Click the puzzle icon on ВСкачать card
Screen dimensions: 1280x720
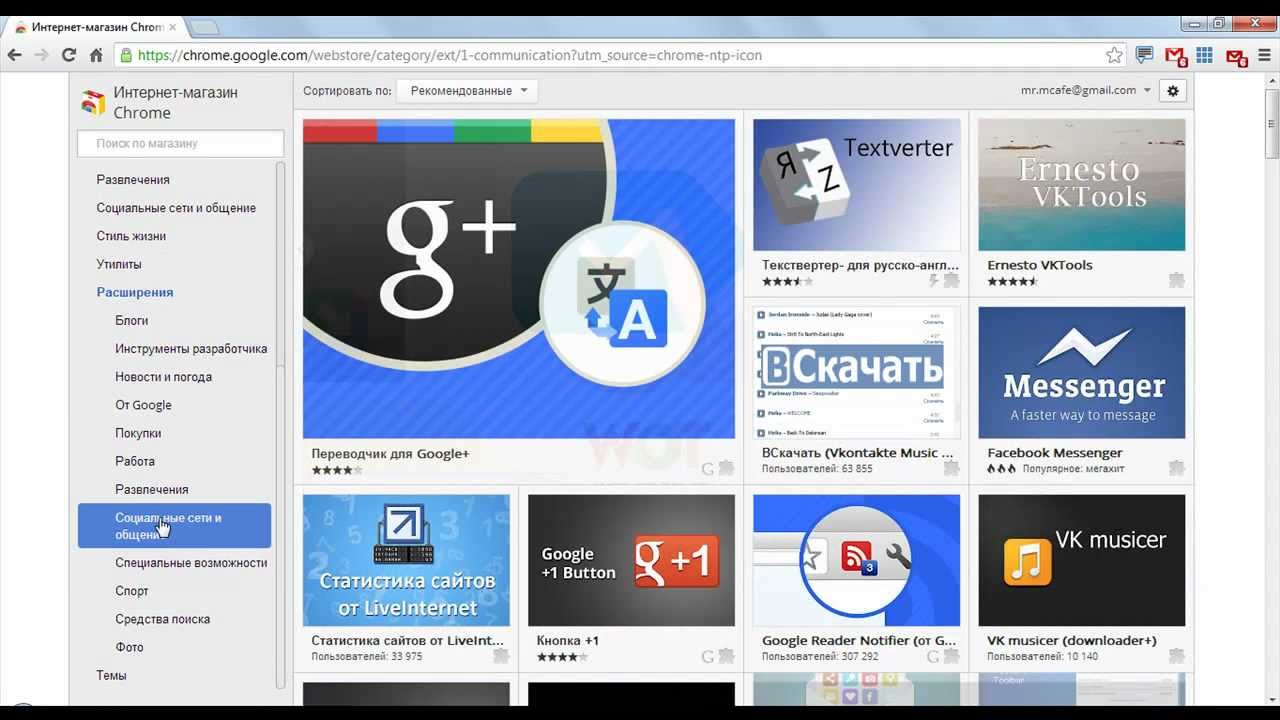[x=951, y=468]
